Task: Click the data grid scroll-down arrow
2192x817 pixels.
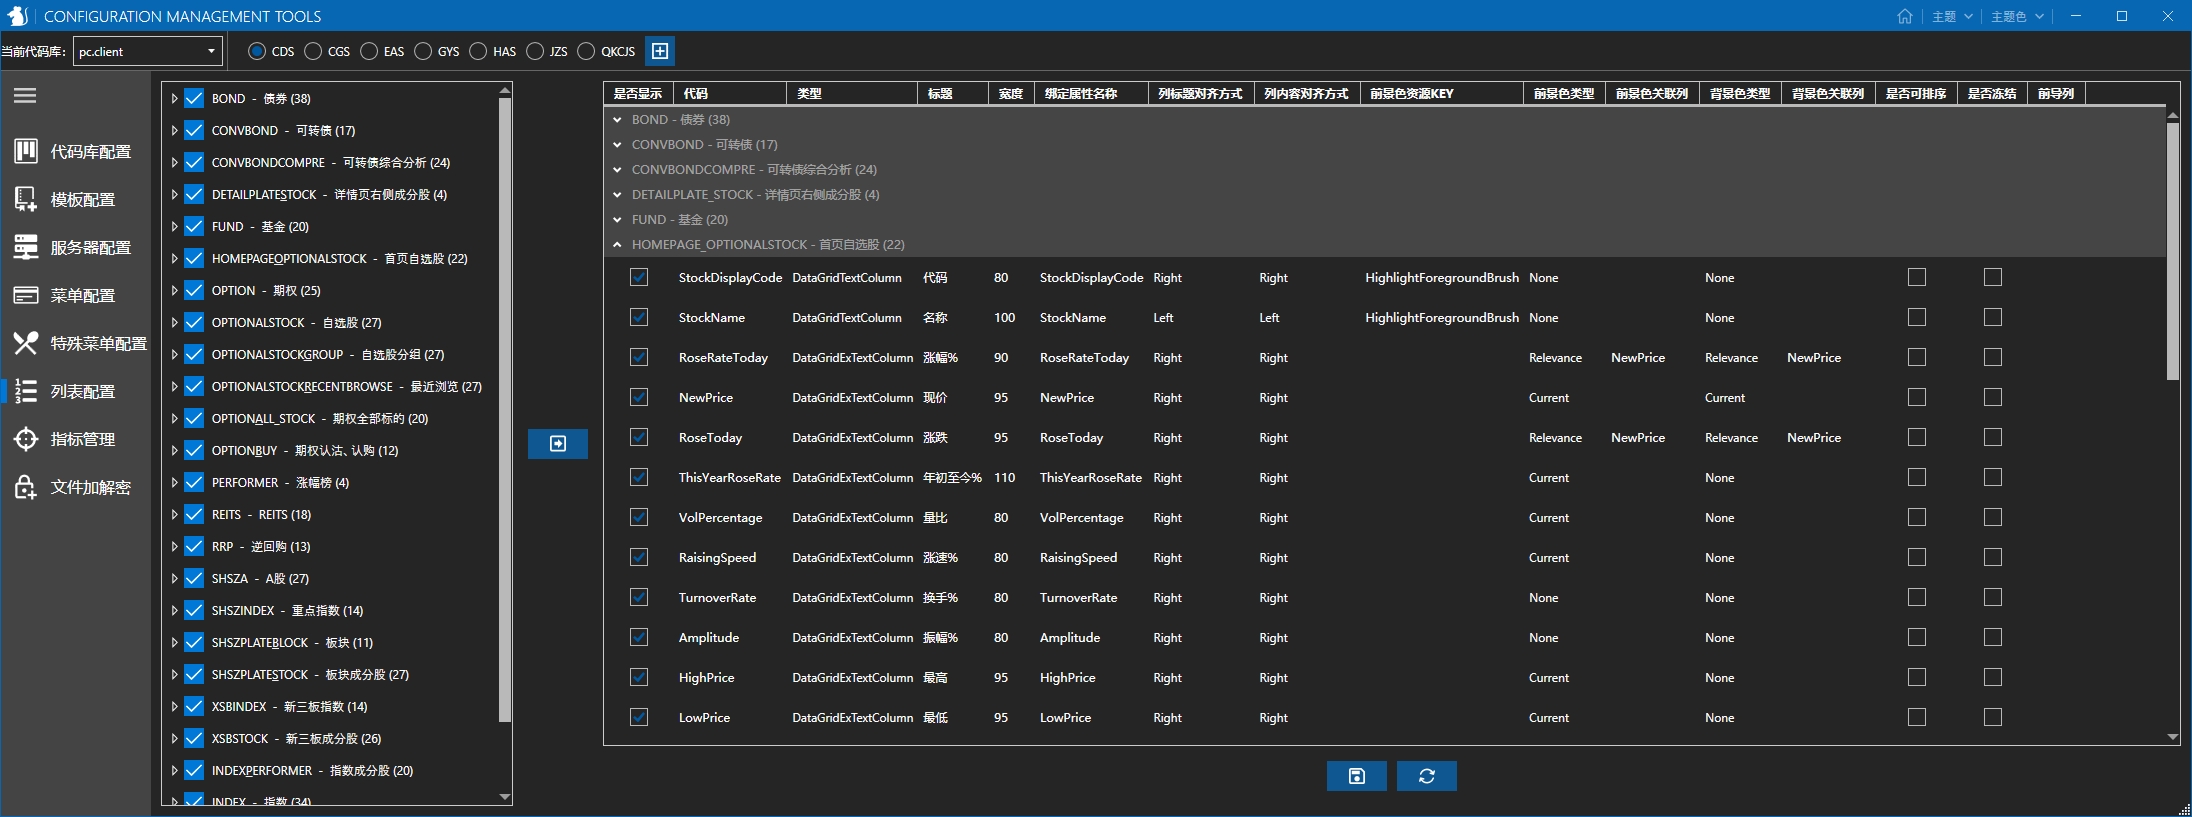Action: click(x=2172, y=737)
